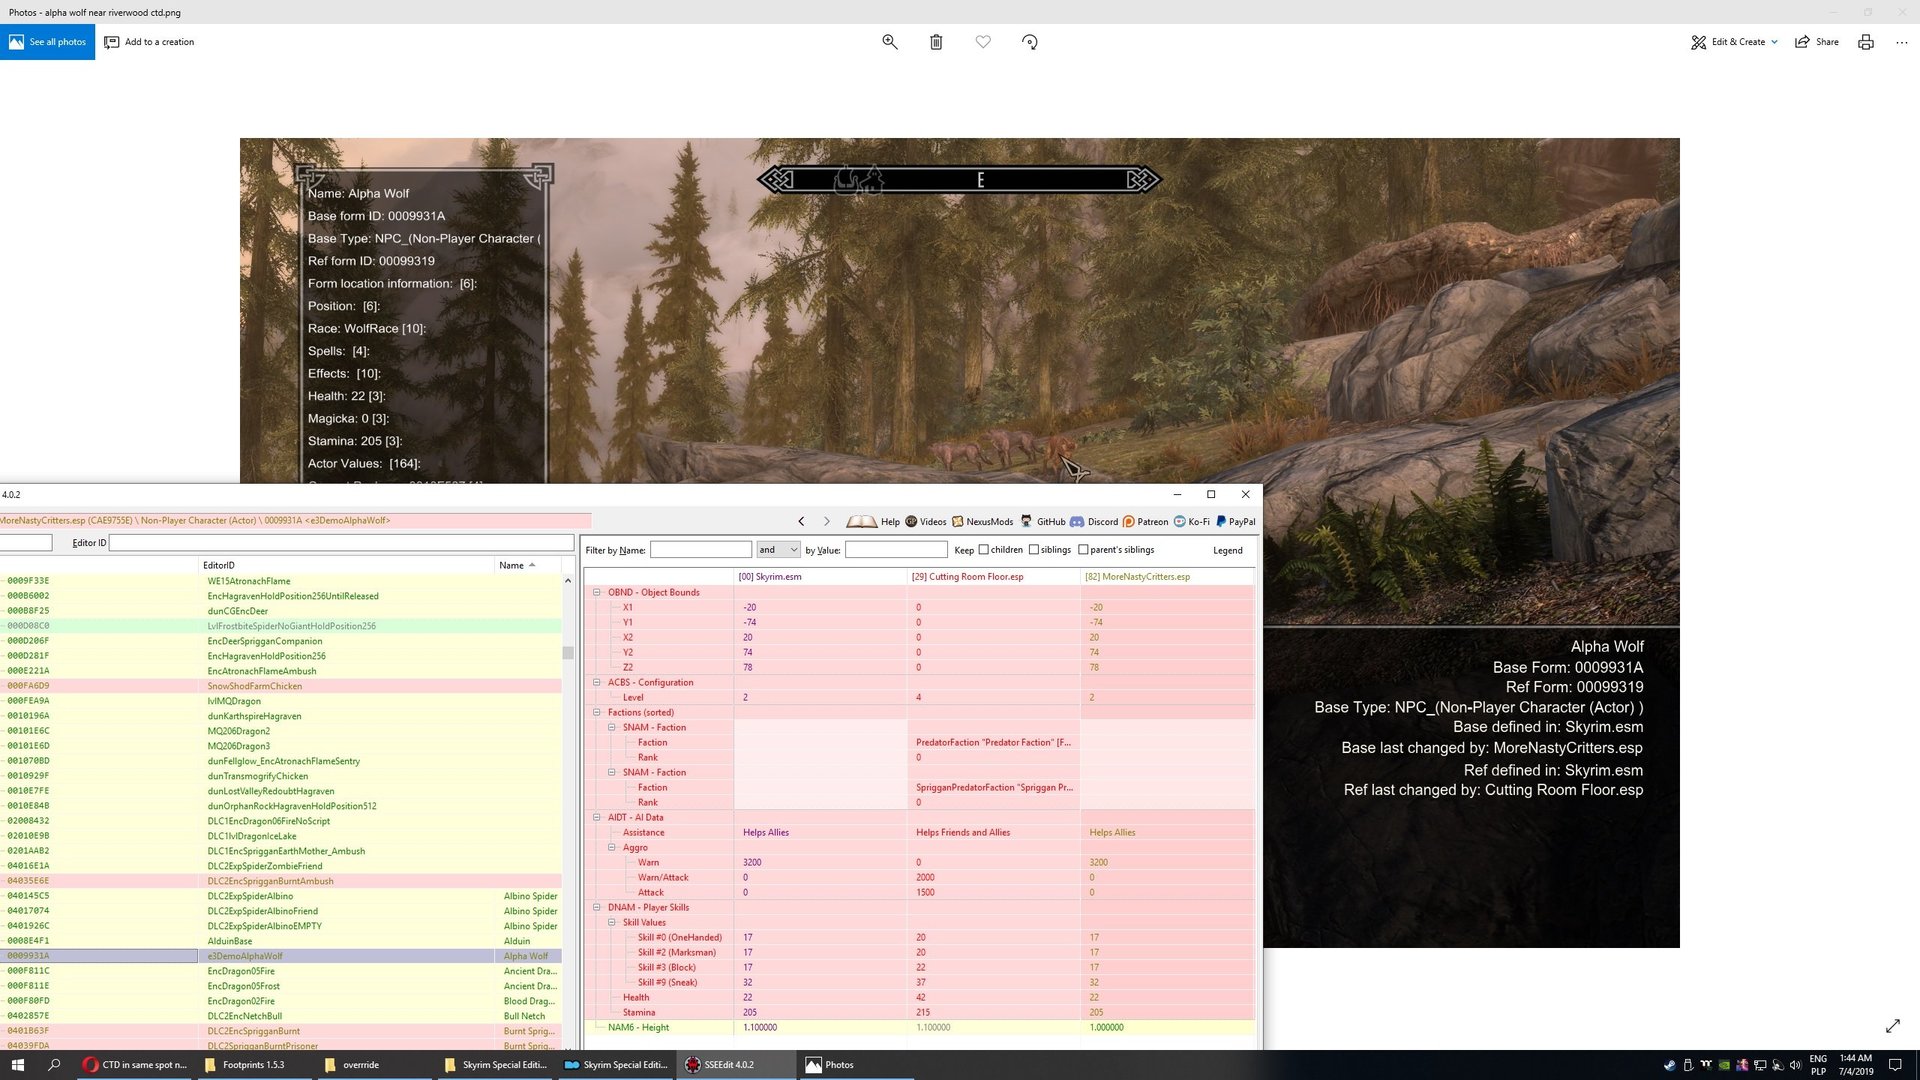The height and width of the screenshot is (1080, 1920).
Task: Select the SnowShodFarmChicken record row
Action: pos(281,686)
